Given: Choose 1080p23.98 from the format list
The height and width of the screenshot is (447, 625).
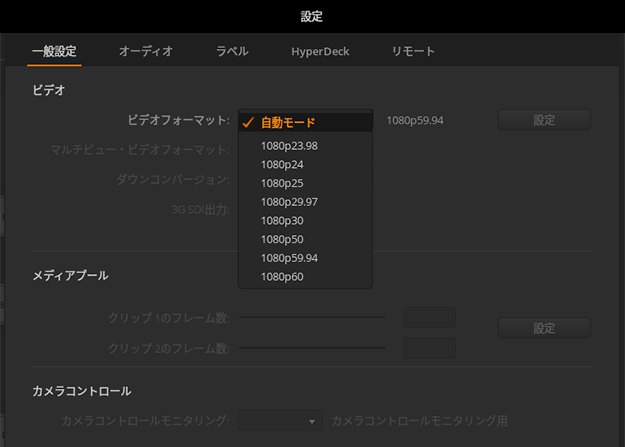Looking at the screenshot, I should (289, 146).
